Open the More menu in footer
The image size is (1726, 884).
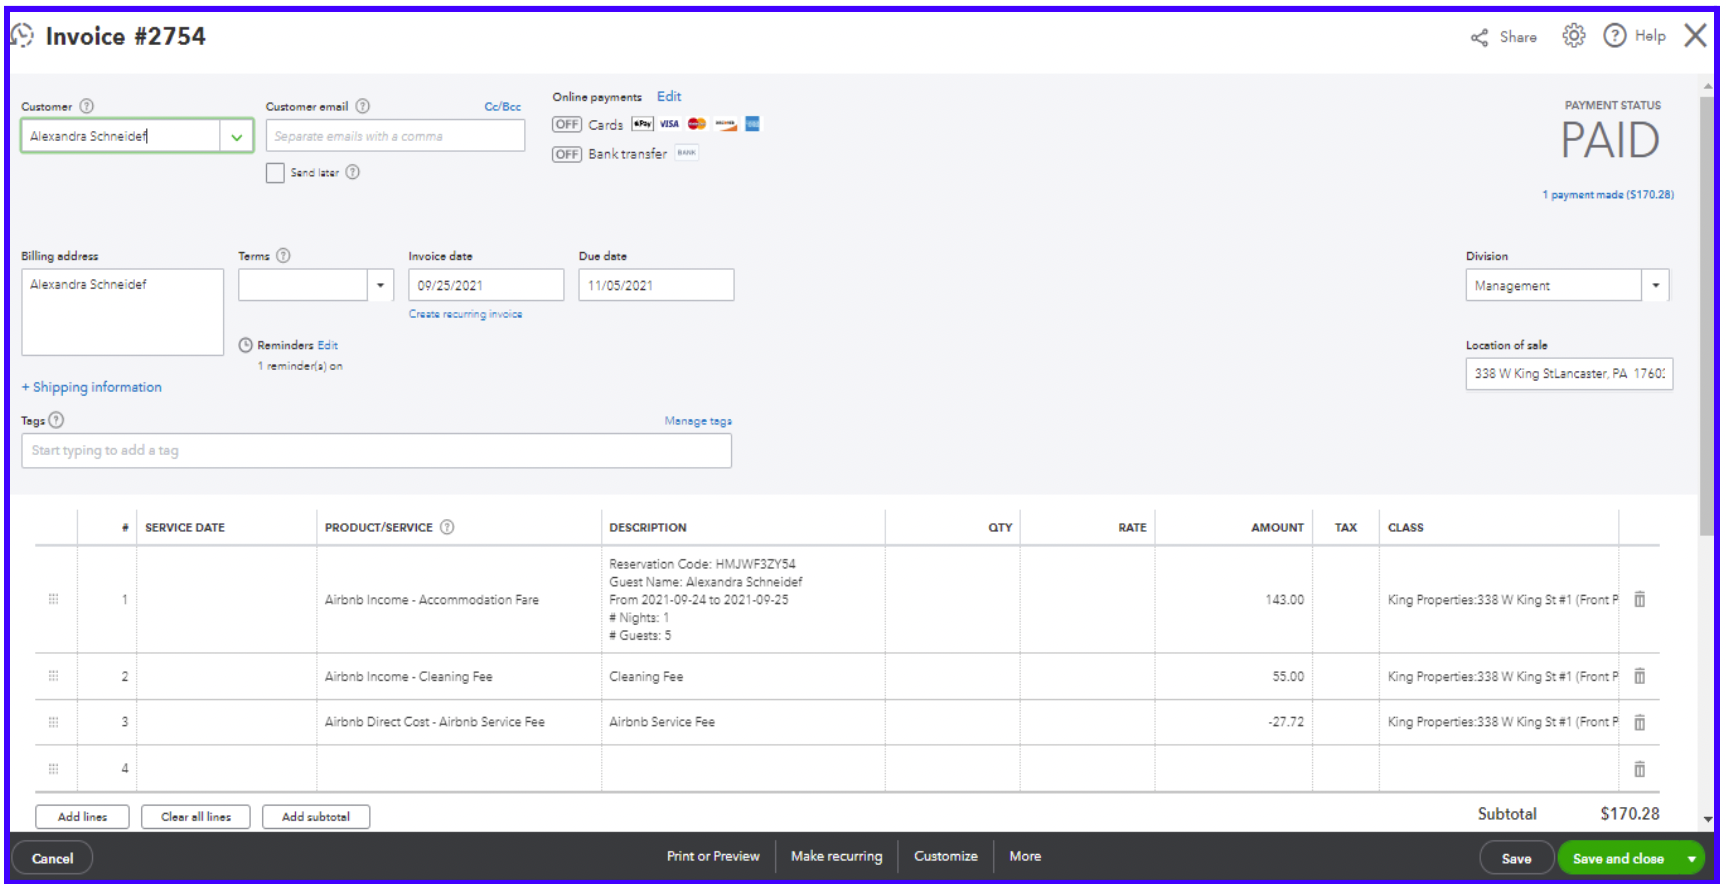1025,857
